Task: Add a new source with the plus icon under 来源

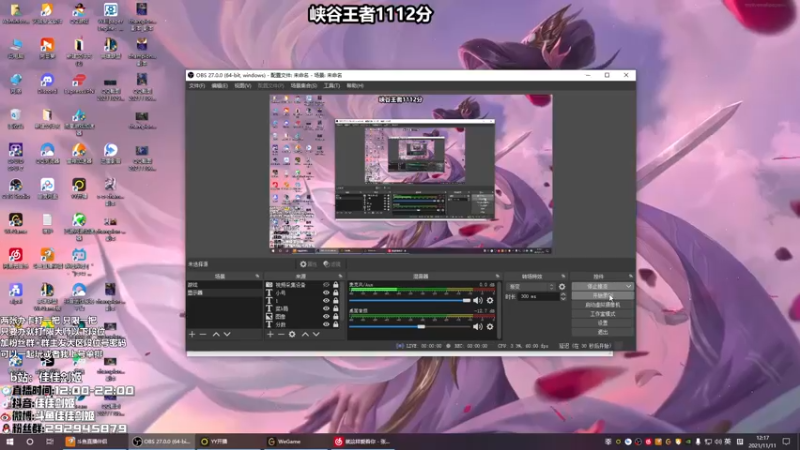Action: (x=270, y=335)
